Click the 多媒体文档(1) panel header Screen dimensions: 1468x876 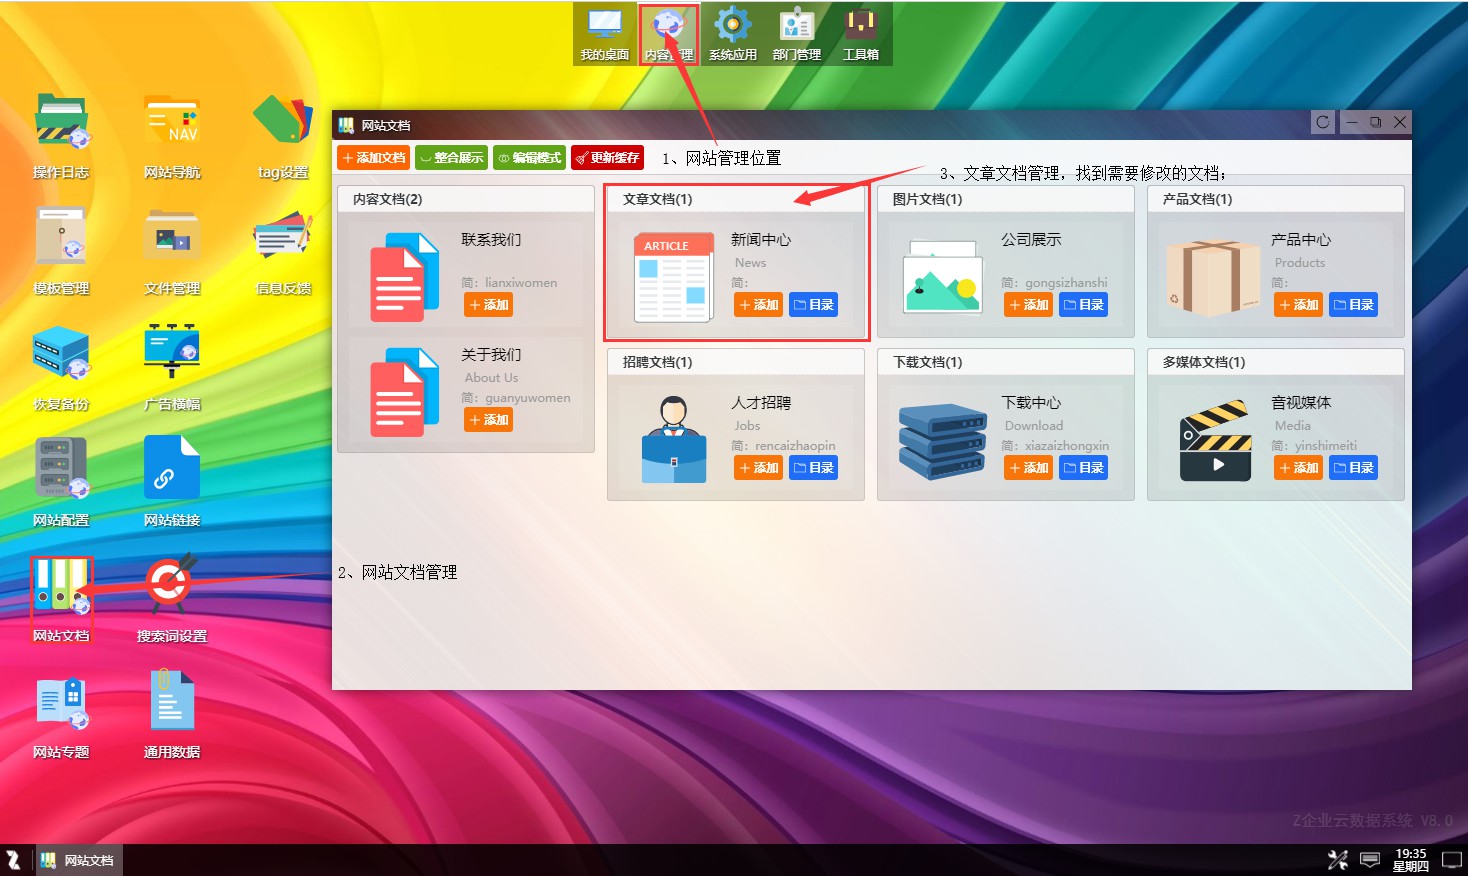pos(1276,362)
